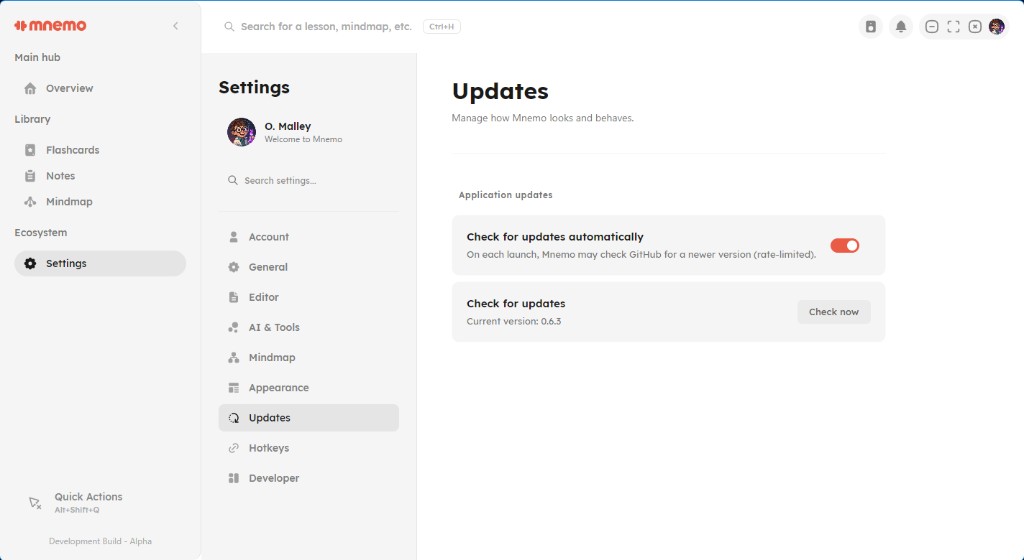Select the Updates settings tab

pyautogui.click(x=309, y=418)
